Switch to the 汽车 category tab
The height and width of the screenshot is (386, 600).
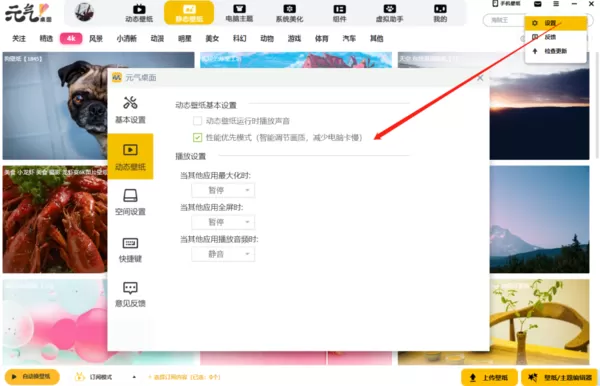click(x=349, y=38)
